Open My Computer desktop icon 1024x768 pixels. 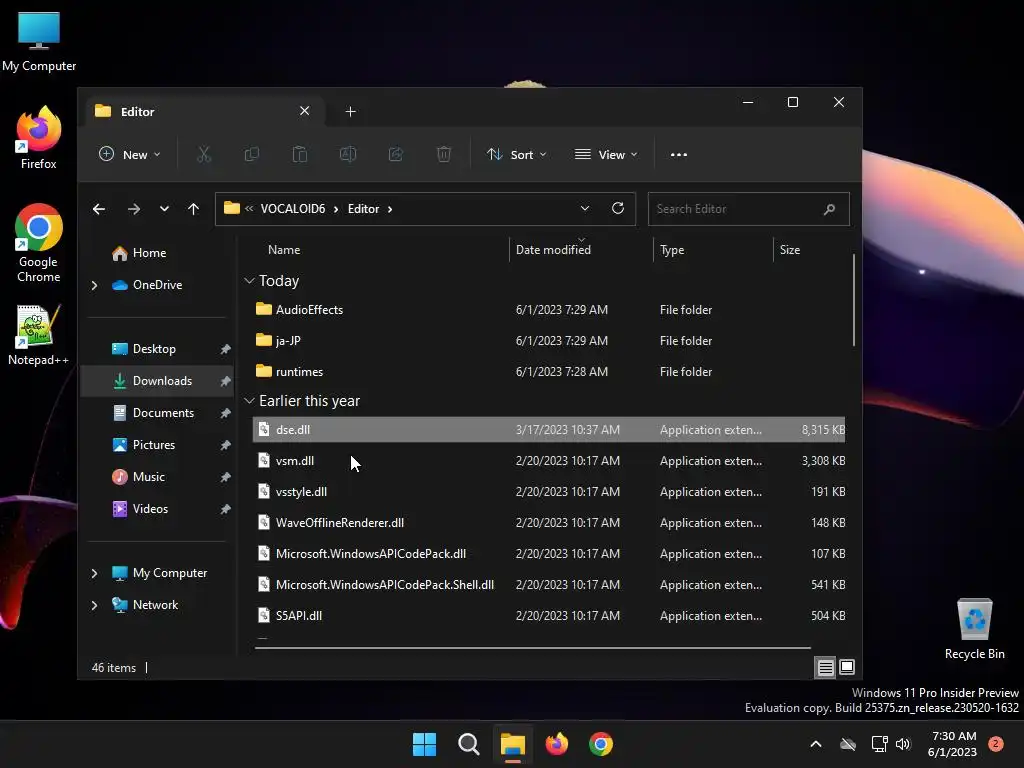39,42
